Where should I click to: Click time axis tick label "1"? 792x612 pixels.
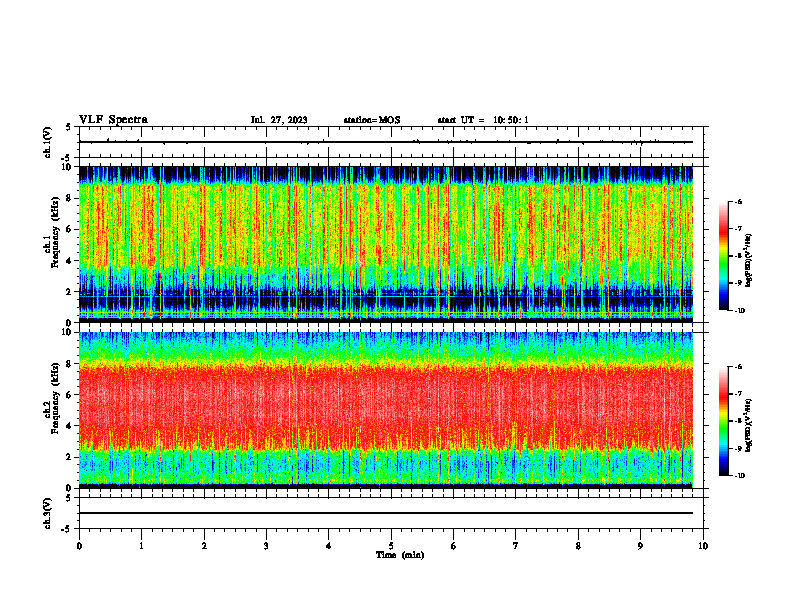(x=141, y=546)
